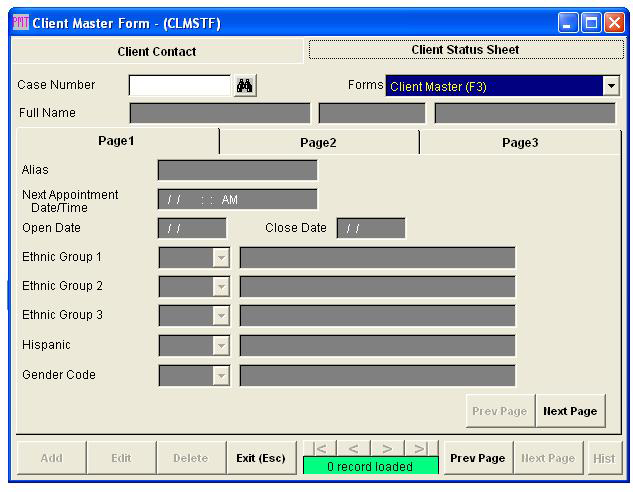Click the 'Gender Code' label
633x492 pixels.
[59, 375]
